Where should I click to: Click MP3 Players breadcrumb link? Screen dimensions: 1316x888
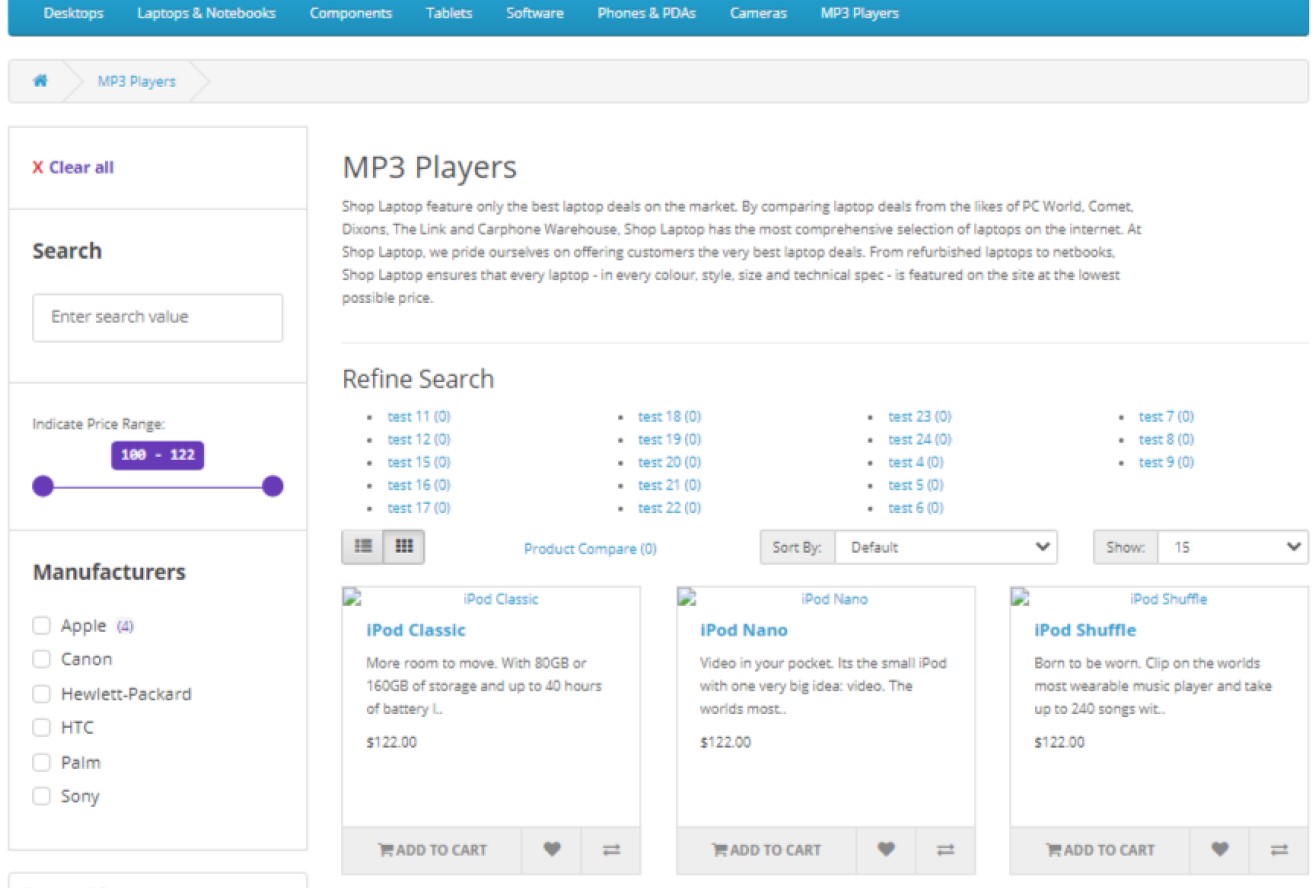pos(136,81)
